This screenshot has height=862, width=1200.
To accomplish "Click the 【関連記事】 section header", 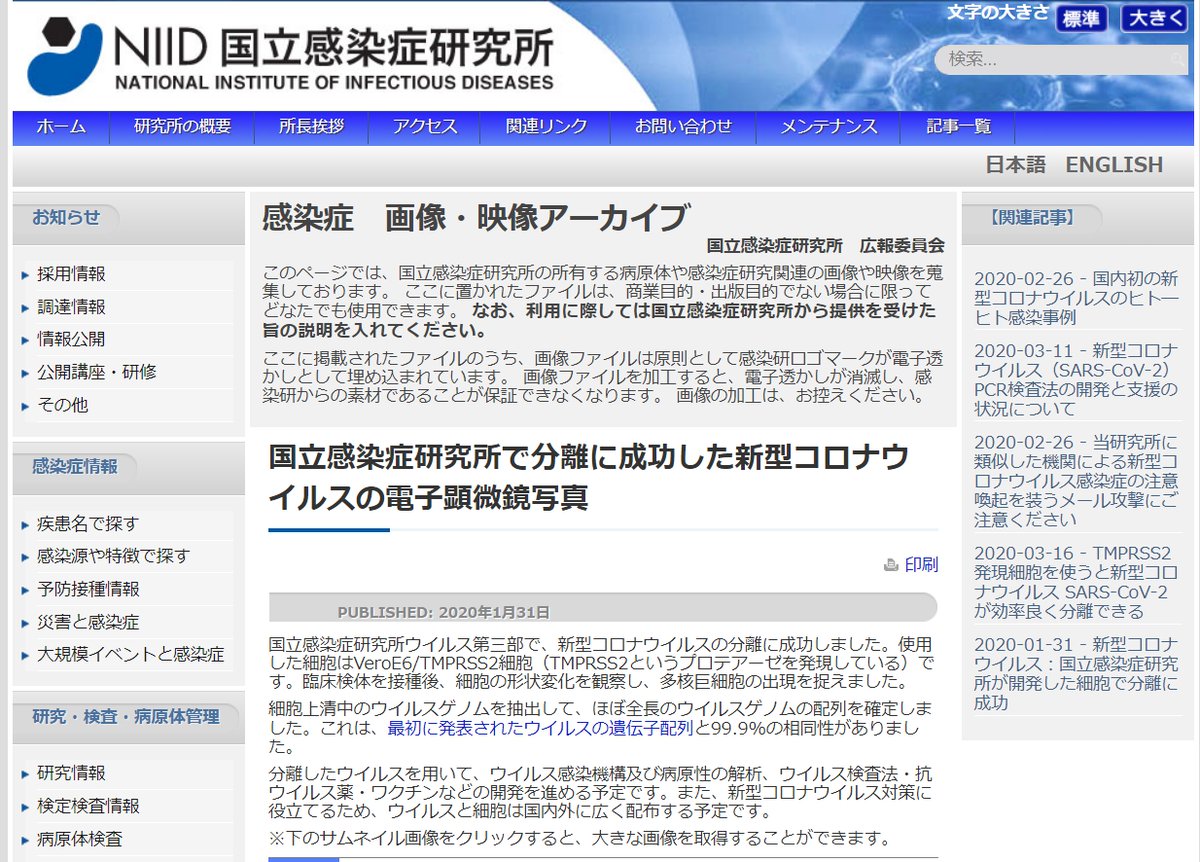I will (x=1032, y=217).
